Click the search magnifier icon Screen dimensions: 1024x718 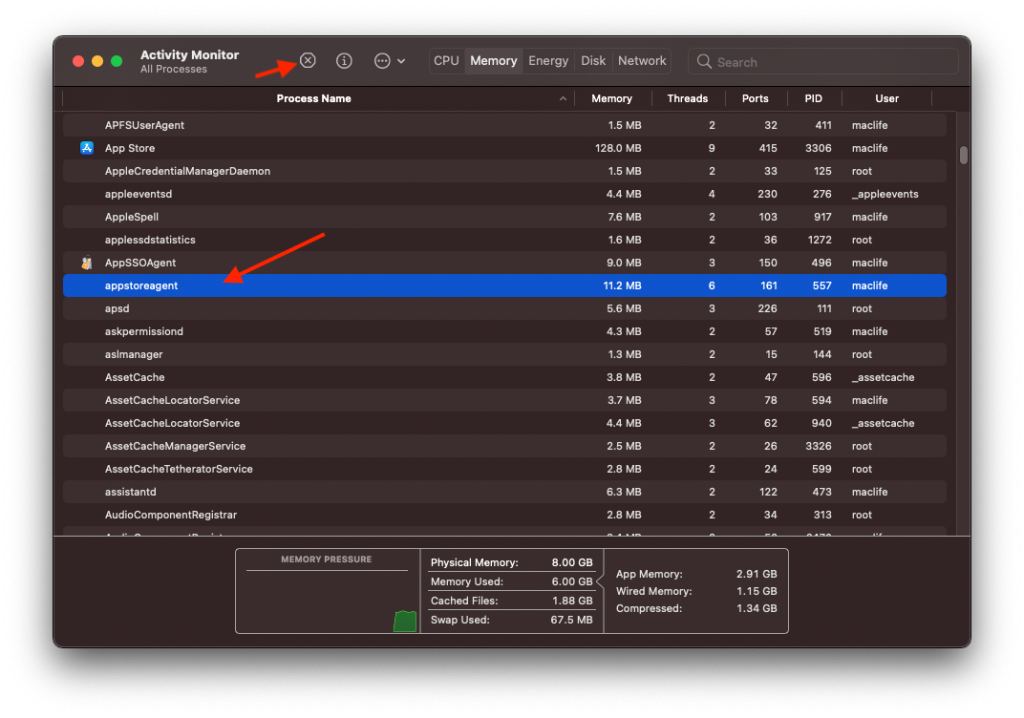pyautogui.click(x=703, y=61)
